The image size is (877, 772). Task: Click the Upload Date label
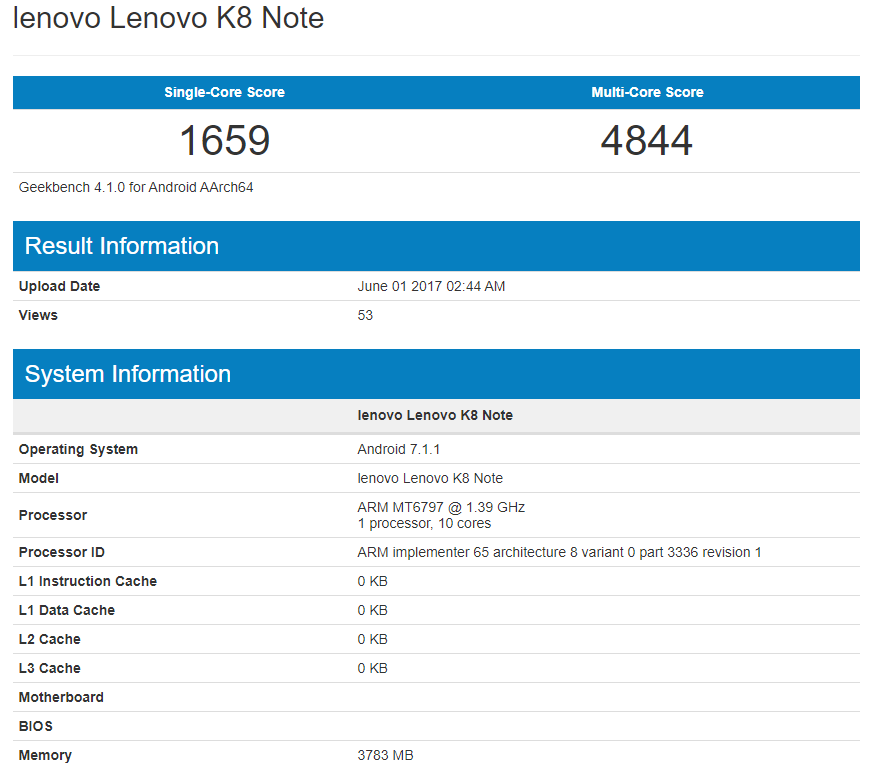(59, 286)
